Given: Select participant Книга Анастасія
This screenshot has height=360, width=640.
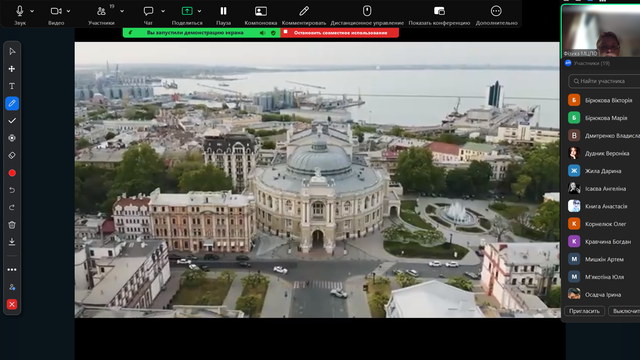Looking at the screenshot, I should click(x=604, y=206).
